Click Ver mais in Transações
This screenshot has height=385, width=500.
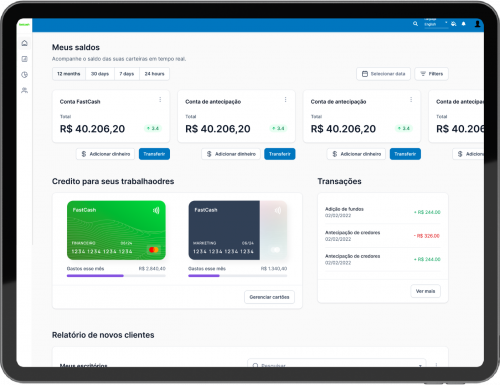425,291
